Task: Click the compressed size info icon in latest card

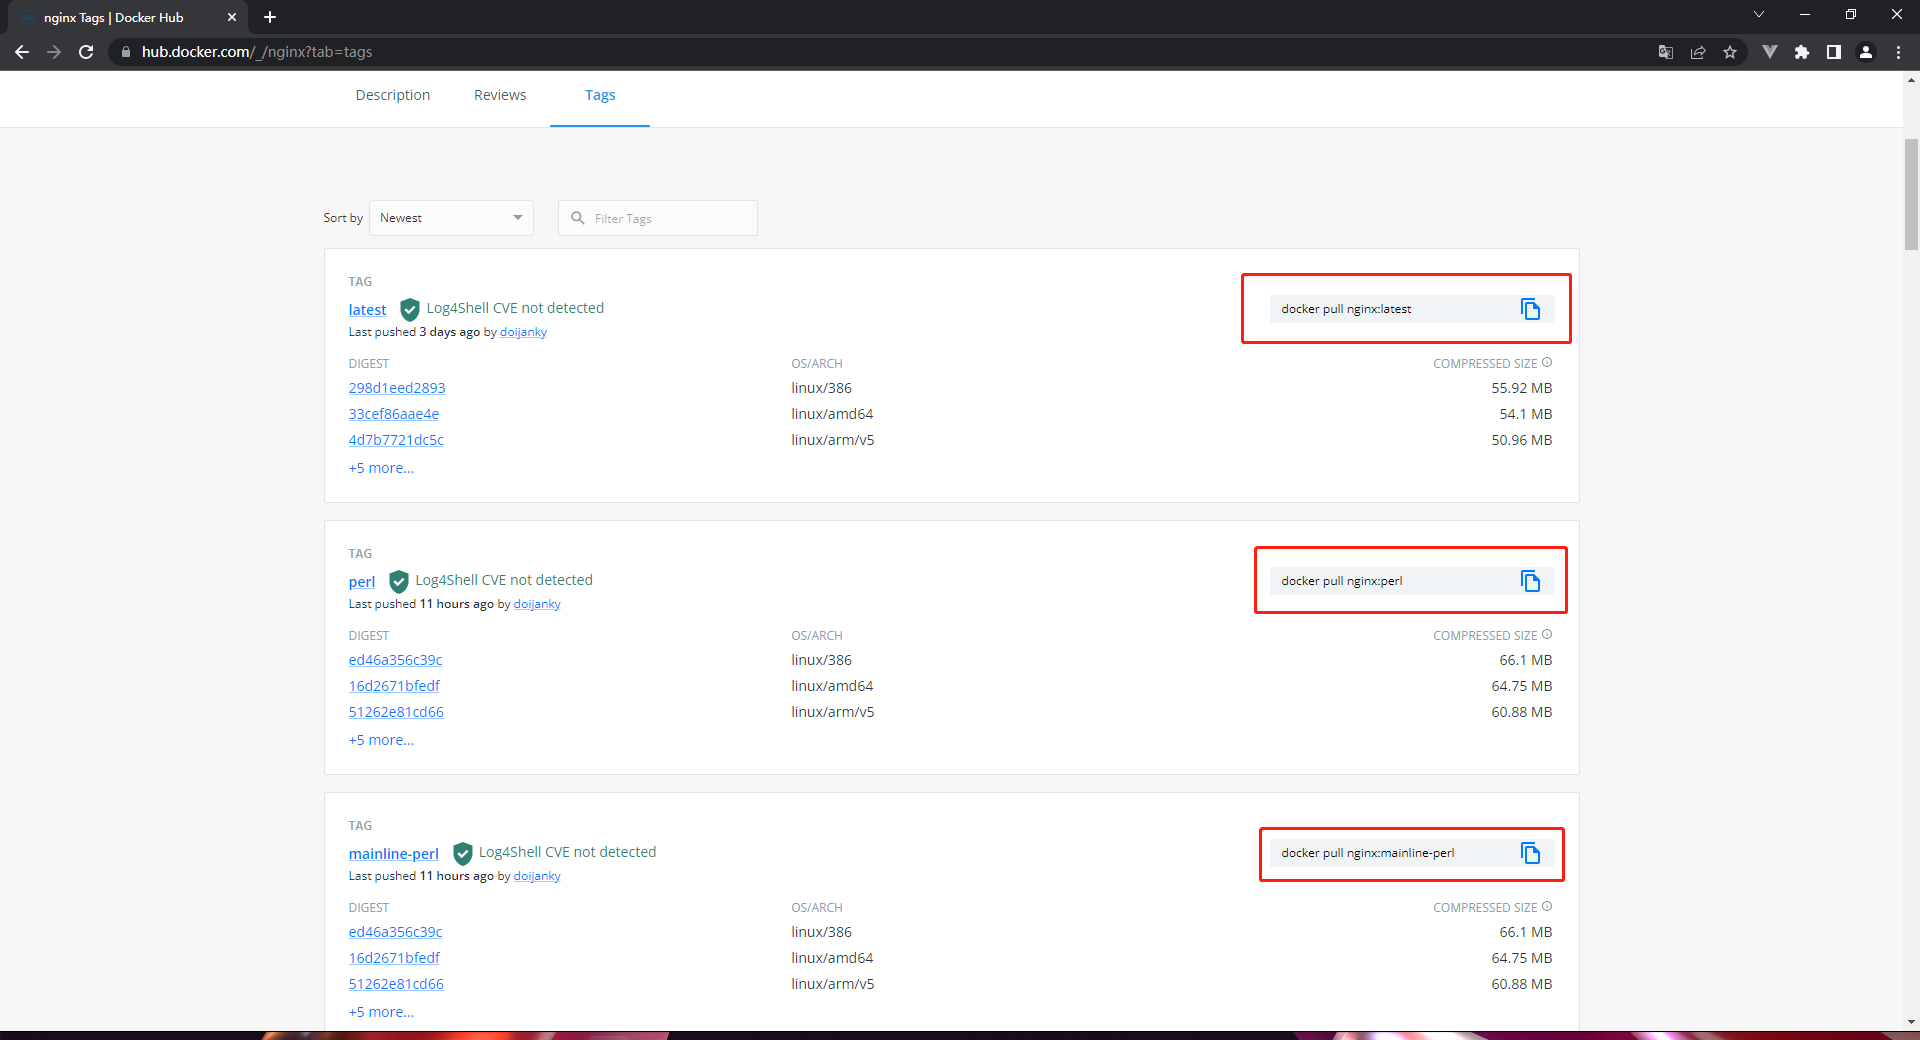Action: 1547,363
